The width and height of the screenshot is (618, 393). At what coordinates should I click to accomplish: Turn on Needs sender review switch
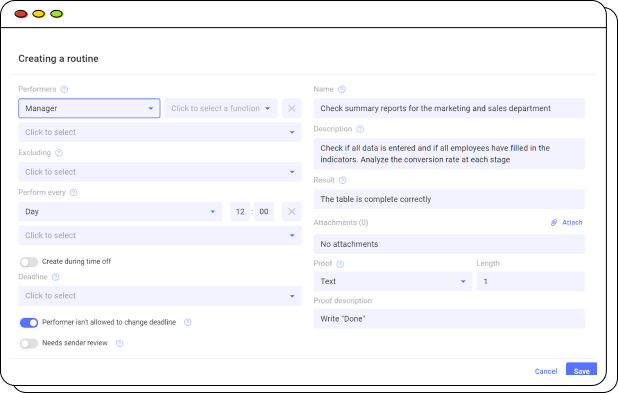pos(29,343)
